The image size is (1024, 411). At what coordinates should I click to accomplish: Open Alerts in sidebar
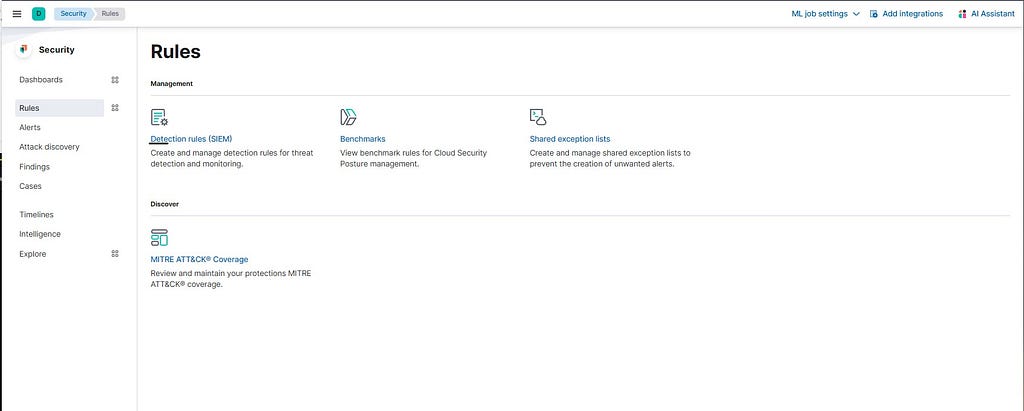pyautogui.click(x=30, y=127)
